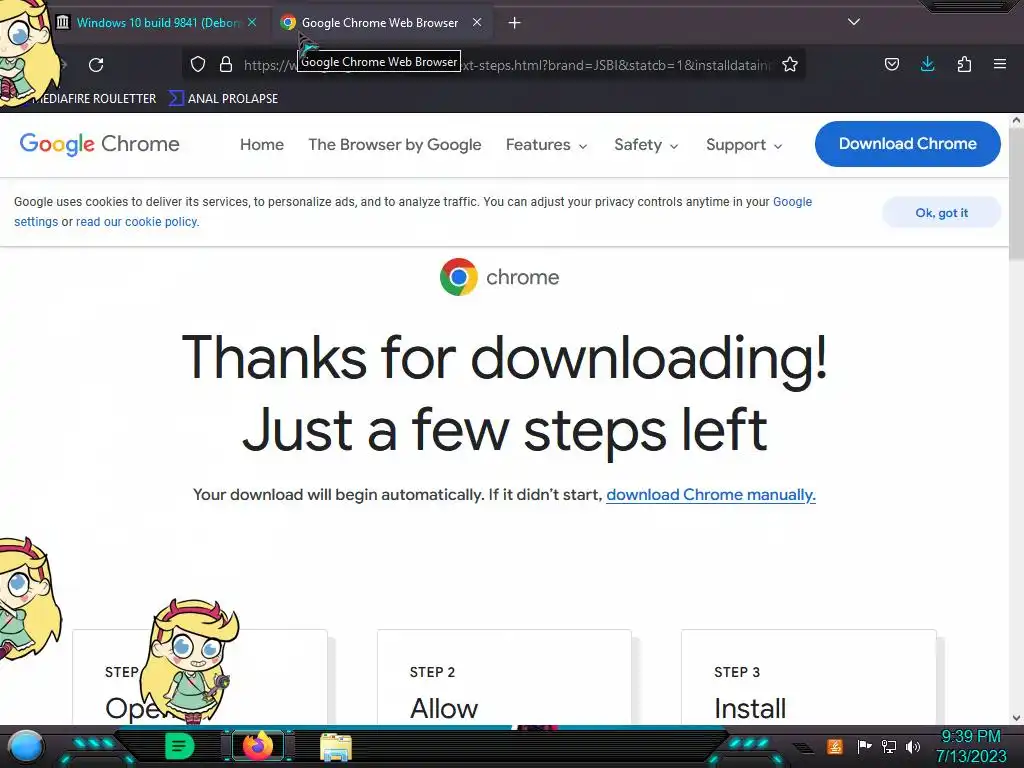Dismiss cookies with Ok, got it
This screenshot has height=768, width=1024.
tap(941, 212)
